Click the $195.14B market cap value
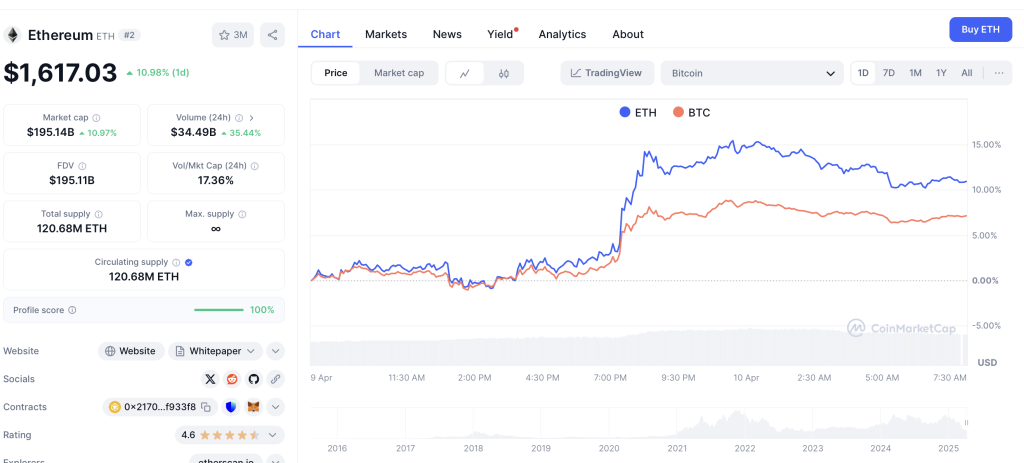 [x=48, y=132]
